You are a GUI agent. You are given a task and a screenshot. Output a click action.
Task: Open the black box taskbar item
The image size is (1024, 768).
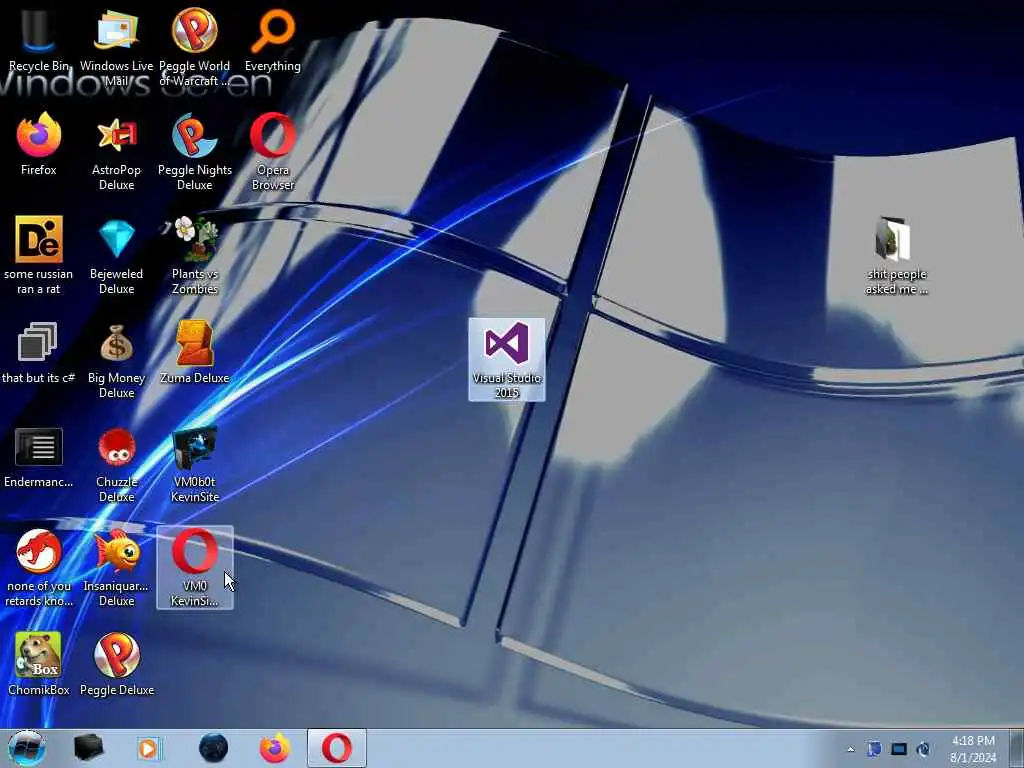pyautogui.click(x=88, y=748)
